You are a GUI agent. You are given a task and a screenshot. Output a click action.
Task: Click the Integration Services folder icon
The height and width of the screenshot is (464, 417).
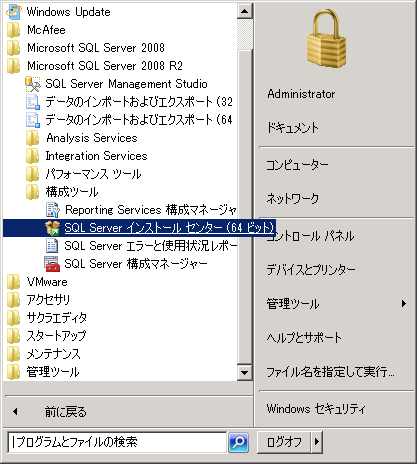[33, 156]
